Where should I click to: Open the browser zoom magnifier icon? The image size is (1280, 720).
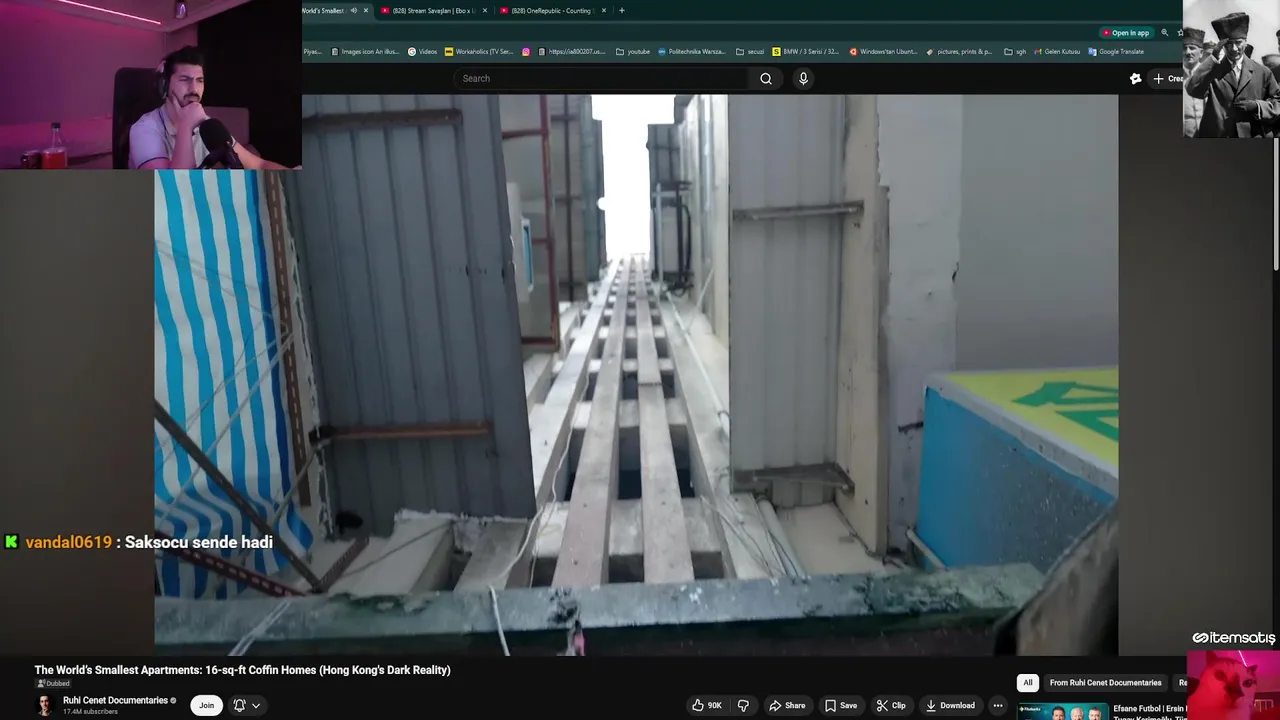click(x=1165, y=33)
